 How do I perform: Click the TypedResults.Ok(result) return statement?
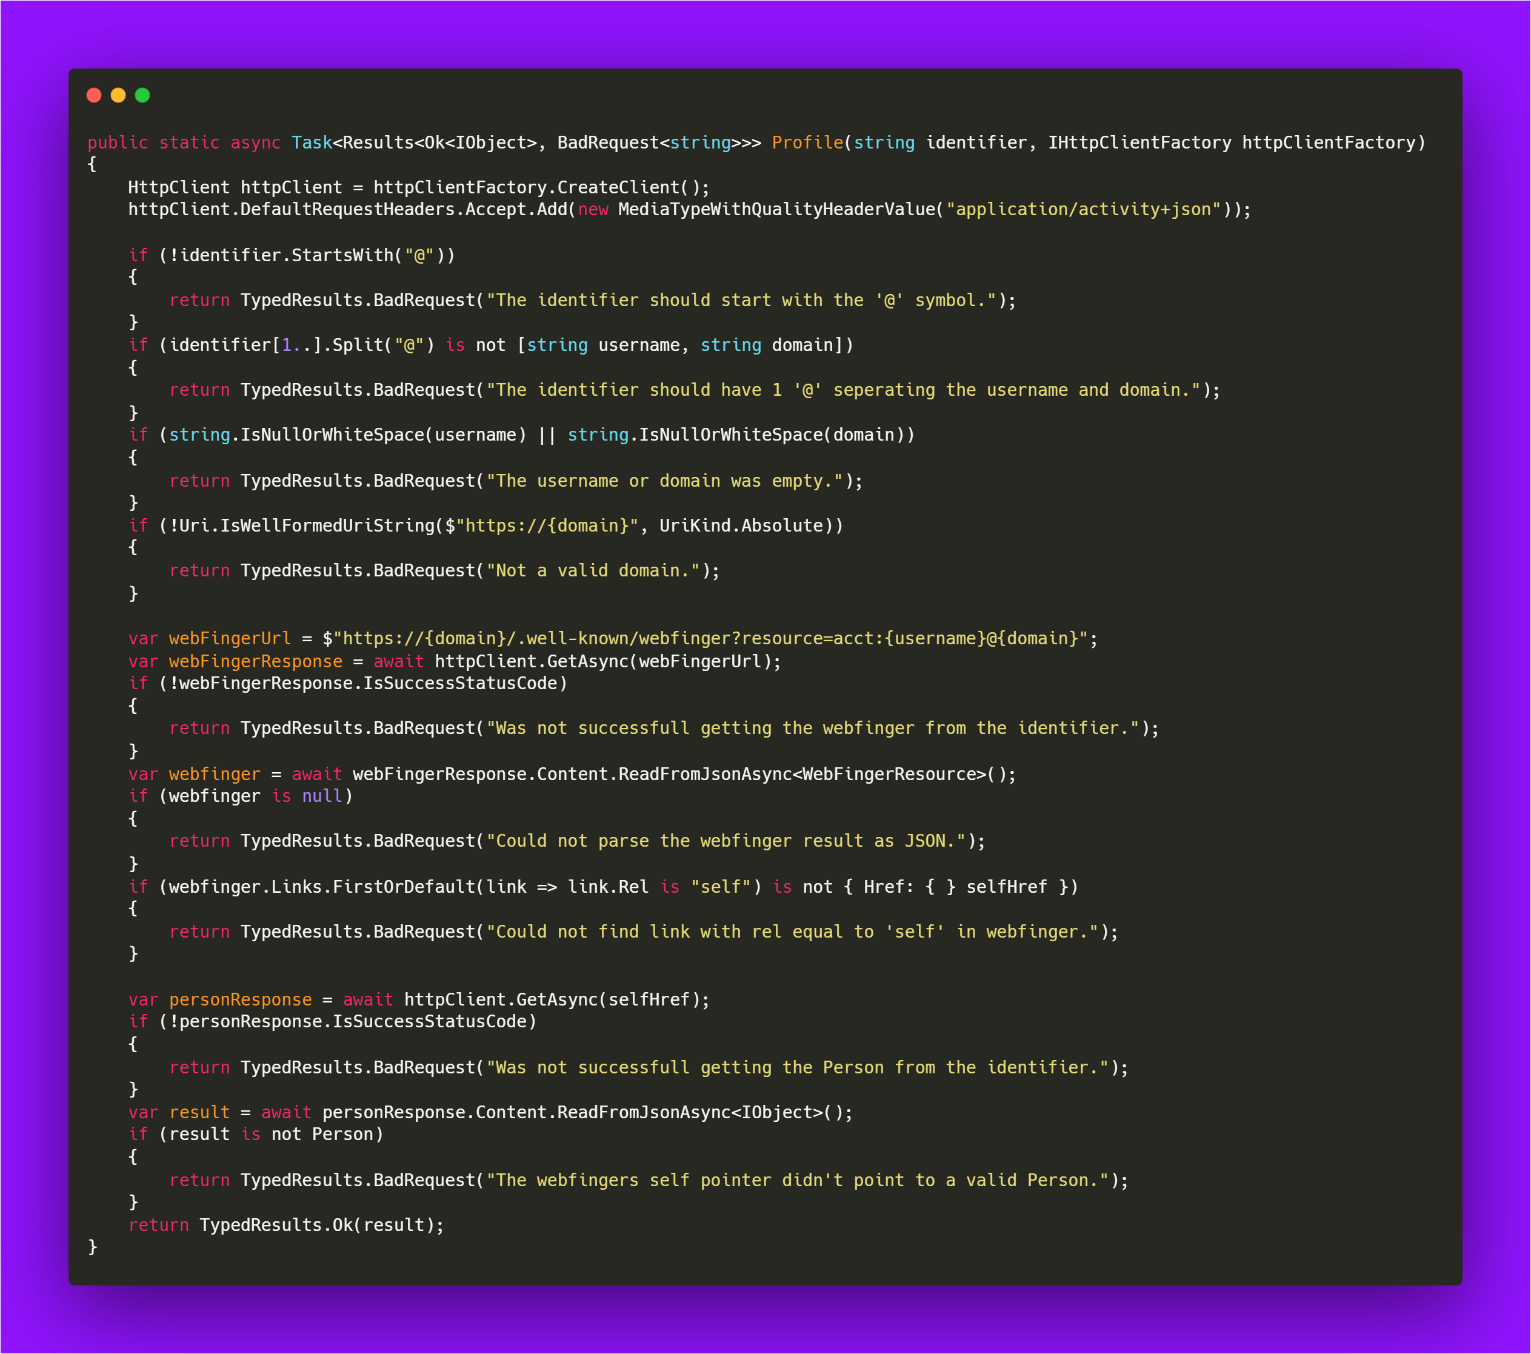[x=321, y=1226]
